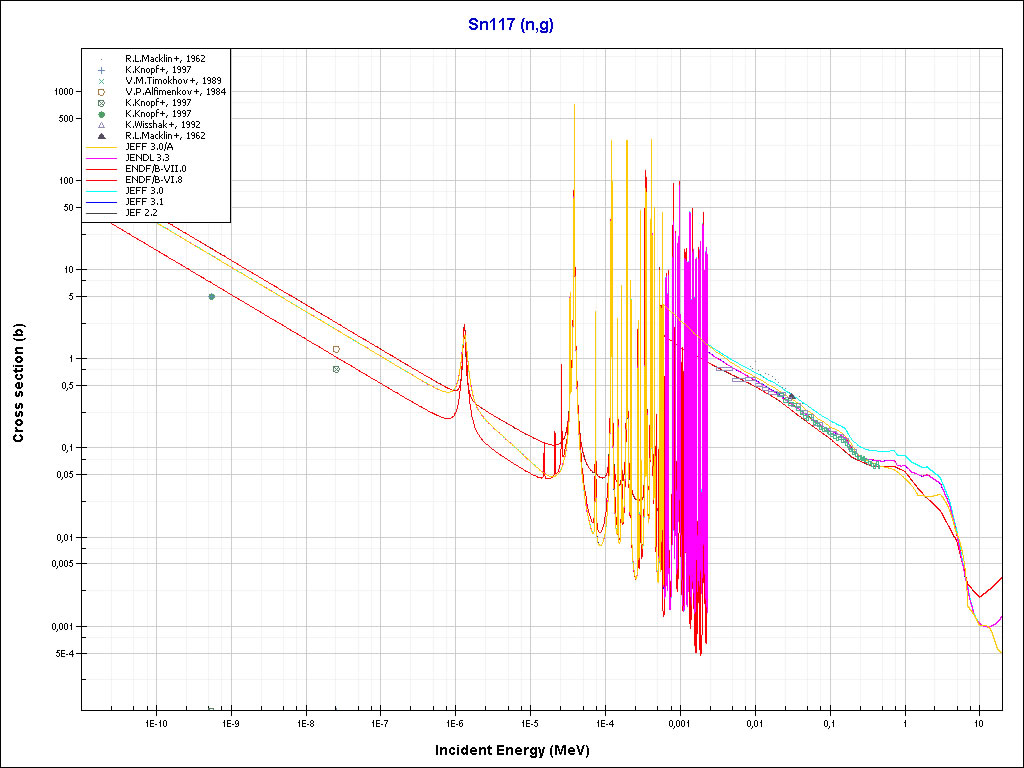Screen dimensions: 1024x768
Task: Select the filled green circle legend marker
Action: [102, 114]
